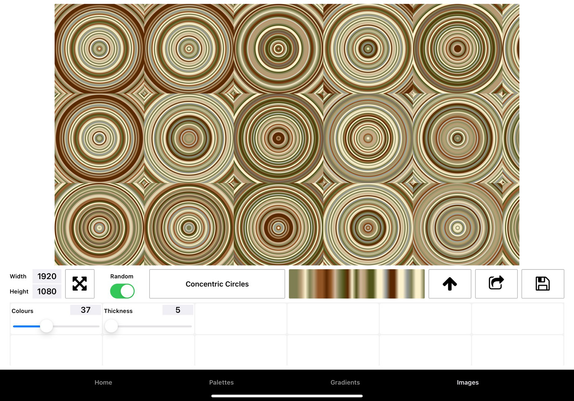Tap the concentric circles preview image
The height and width of the screenshot is (401, 574).
pyautogui.click(x=287, y=134)
